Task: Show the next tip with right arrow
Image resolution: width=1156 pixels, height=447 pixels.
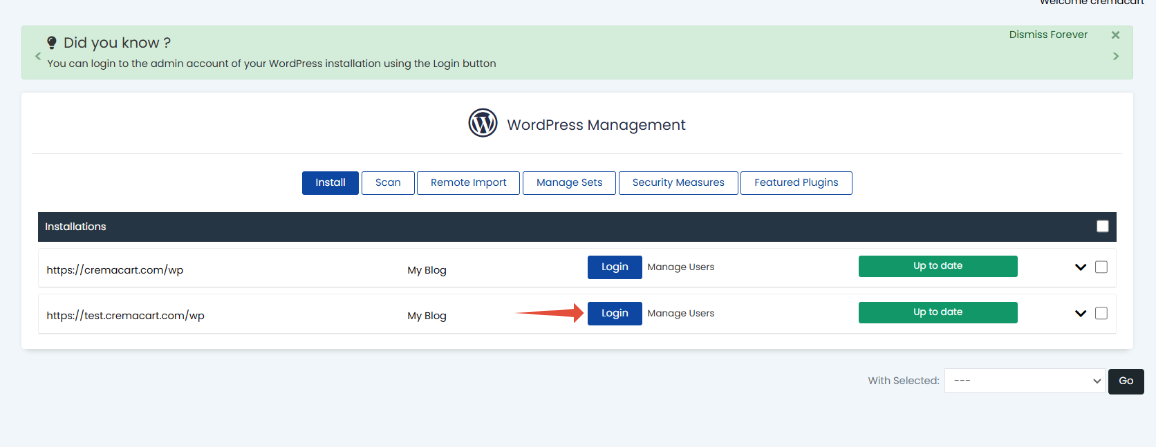Action: pos(1116,56)
